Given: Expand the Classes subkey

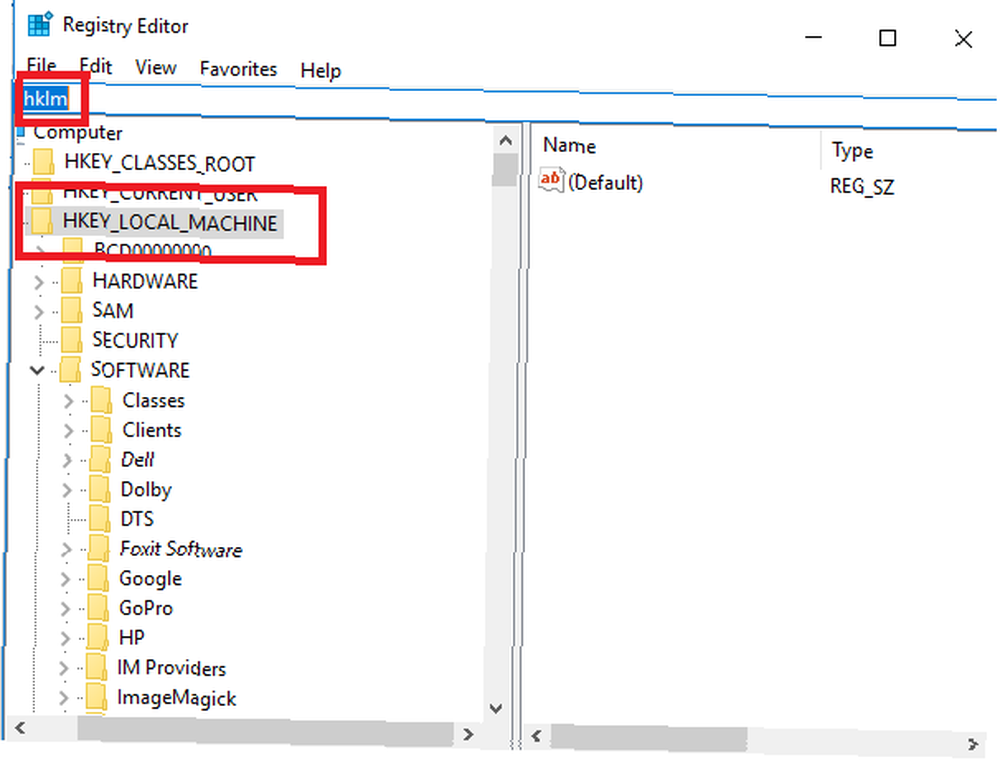Looking at the screenshot, I should coord(68,400).
